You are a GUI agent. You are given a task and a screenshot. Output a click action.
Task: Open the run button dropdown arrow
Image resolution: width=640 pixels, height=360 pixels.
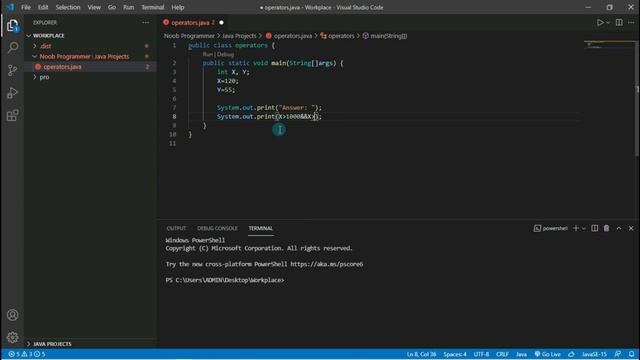tap(608, 23)
